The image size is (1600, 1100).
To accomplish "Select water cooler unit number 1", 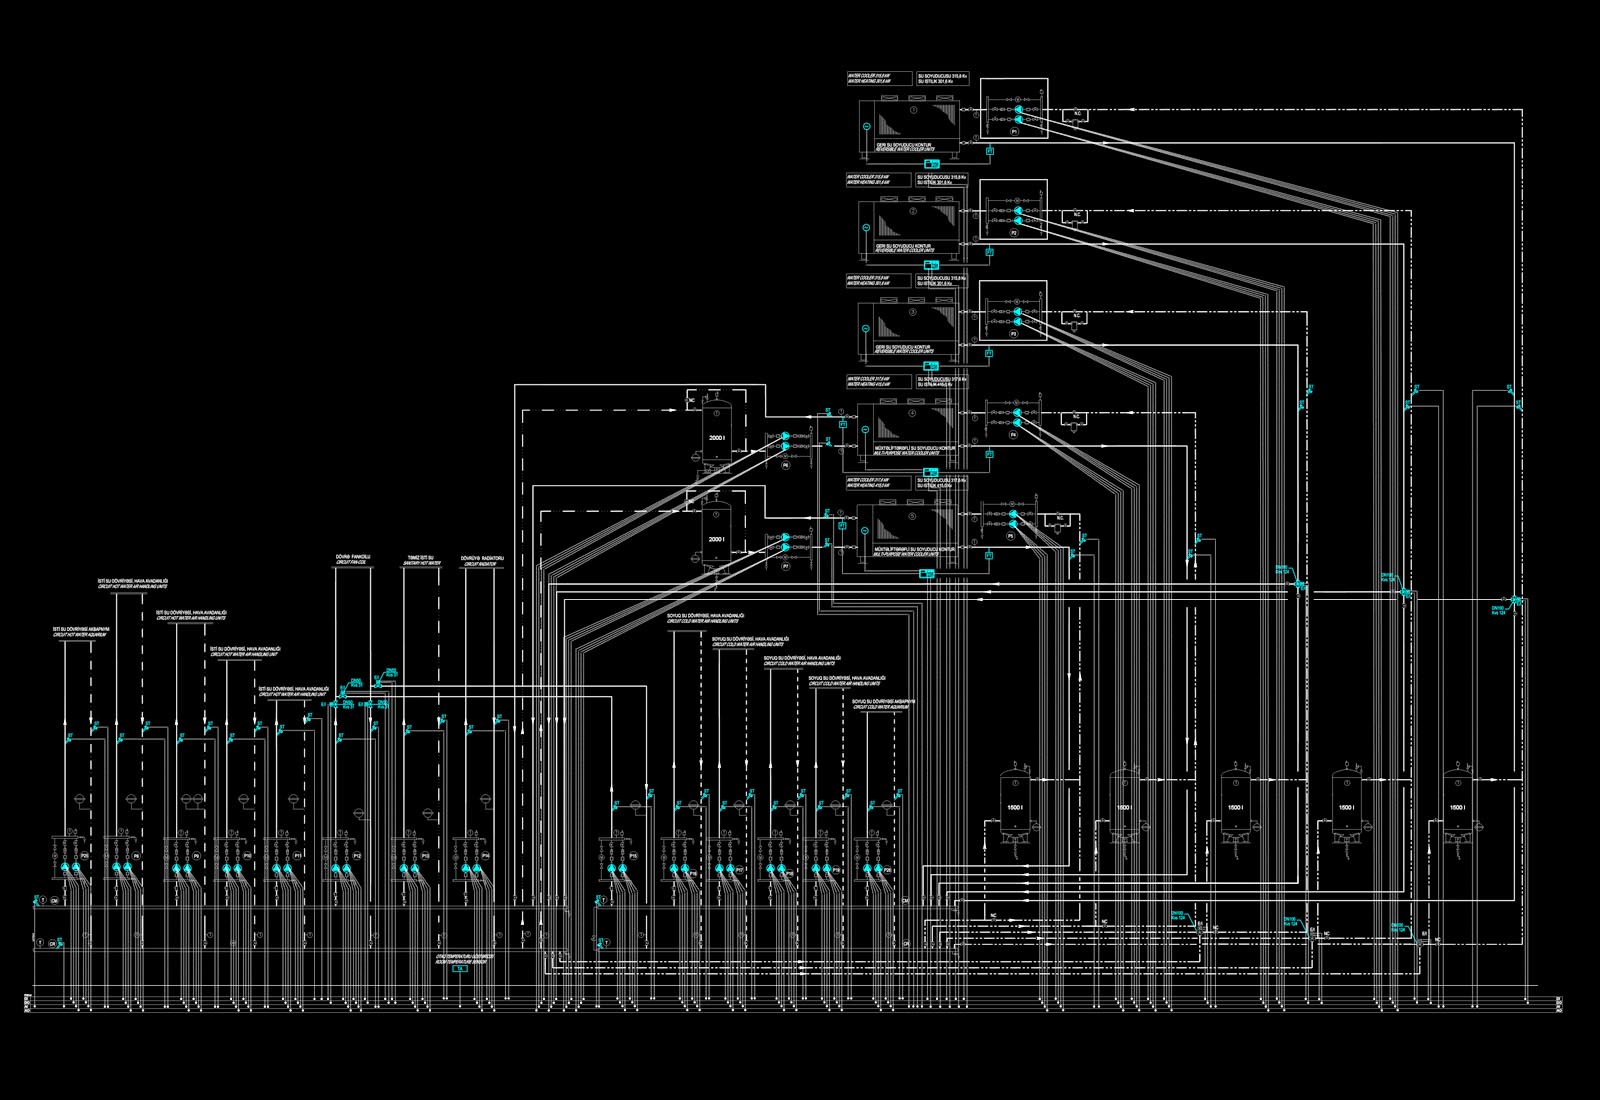I will [x=909, y=126].
